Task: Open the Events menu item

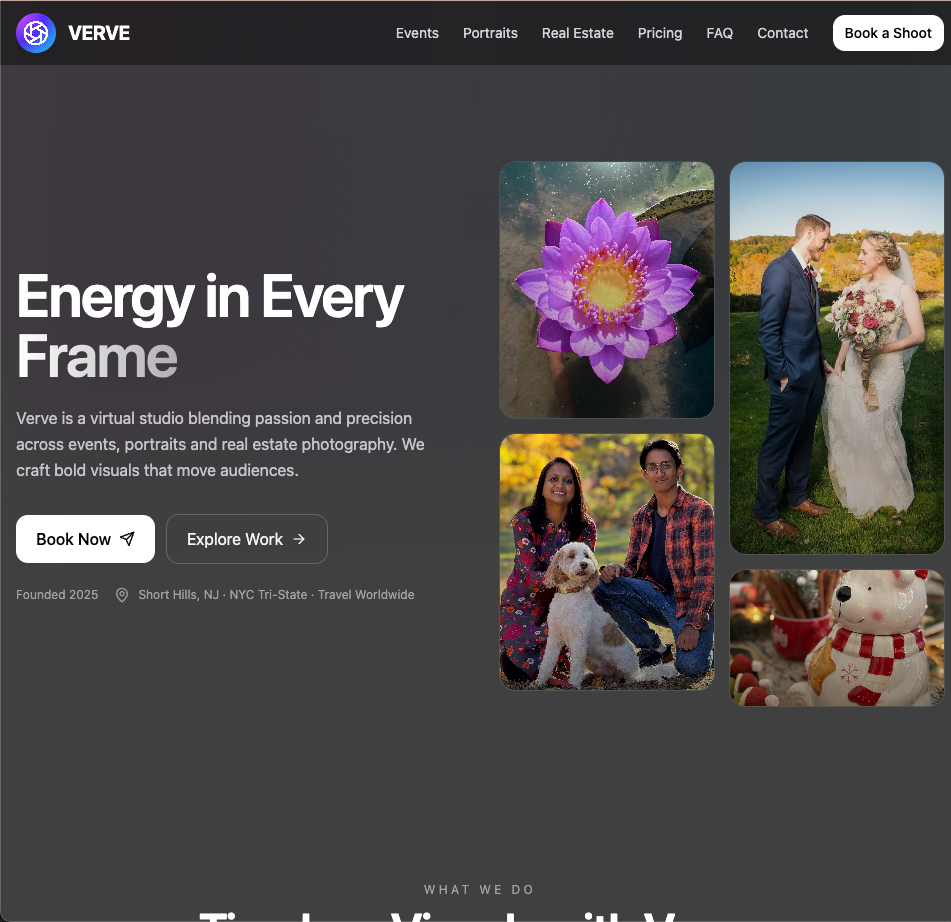Action: coord(417,33)
